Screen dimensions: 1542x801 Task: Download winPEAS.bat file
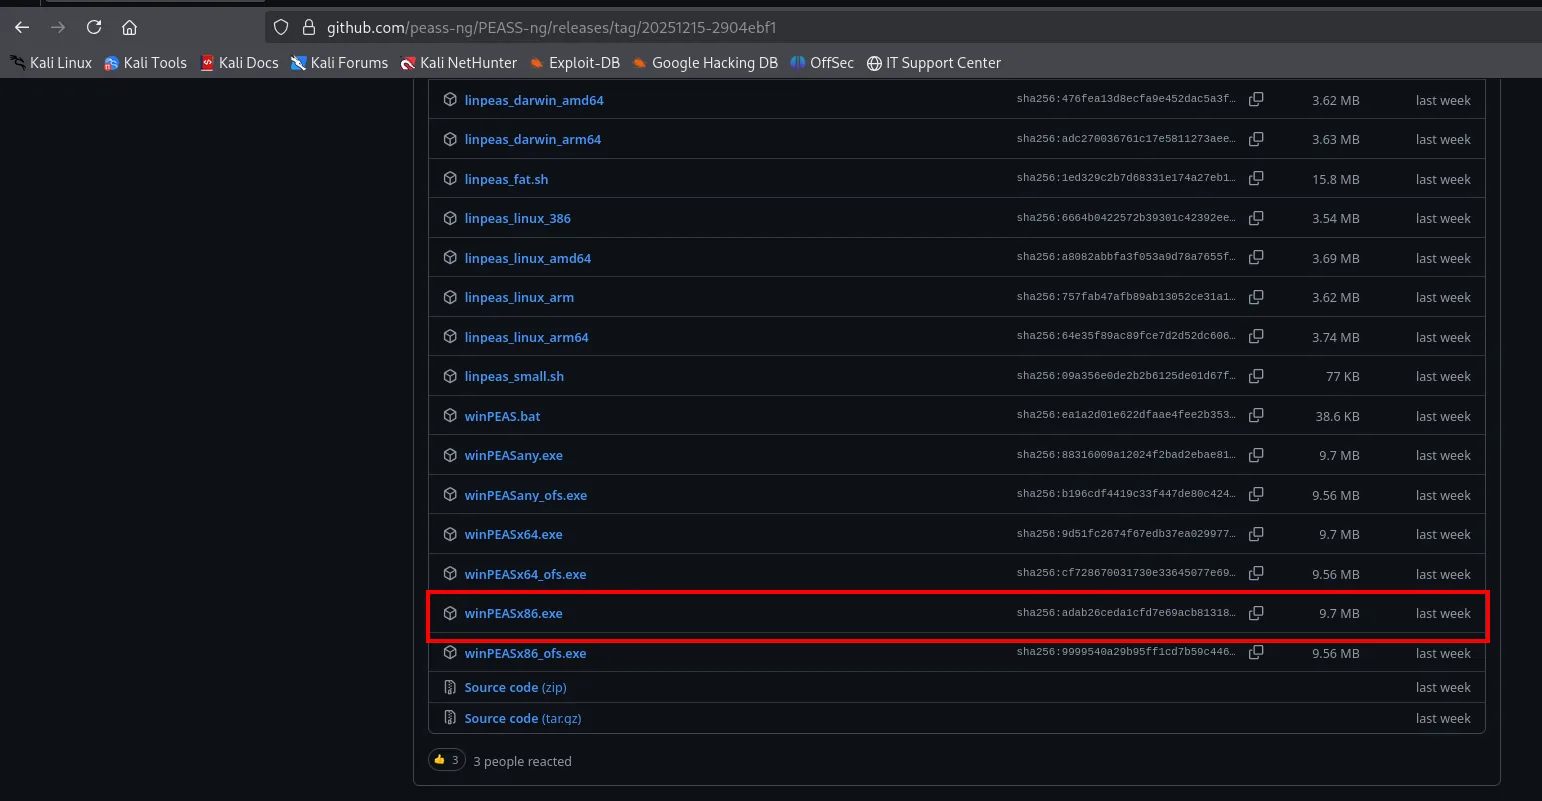coord(502,416)
